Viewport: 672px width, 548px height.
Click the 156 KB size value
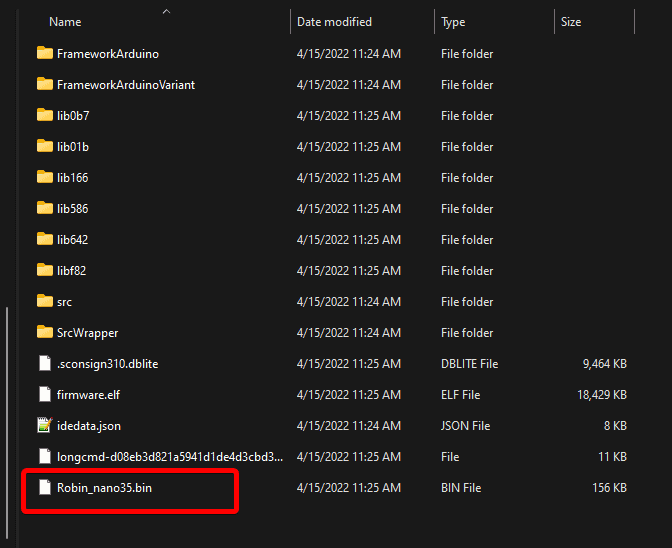[x=609, y=488]
